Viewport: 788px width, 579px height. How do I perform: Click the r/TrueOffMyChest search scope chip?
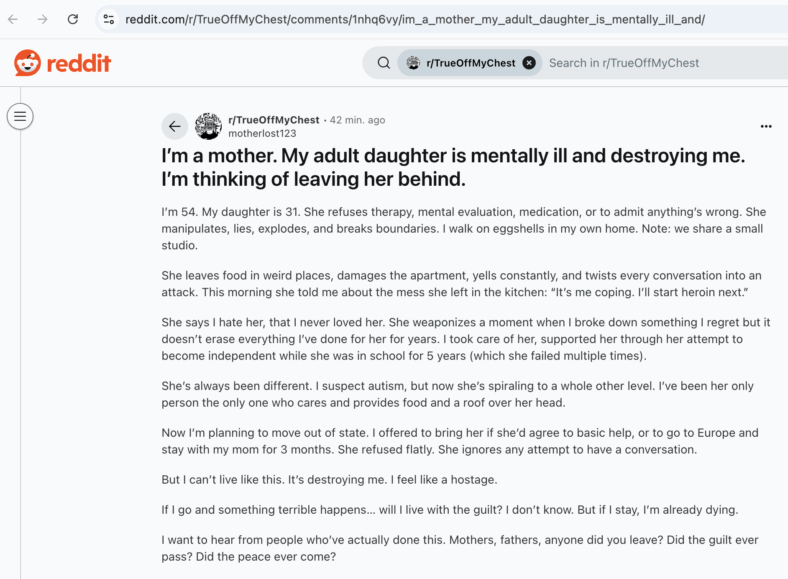pyautogui.click(x=470, y=63)
